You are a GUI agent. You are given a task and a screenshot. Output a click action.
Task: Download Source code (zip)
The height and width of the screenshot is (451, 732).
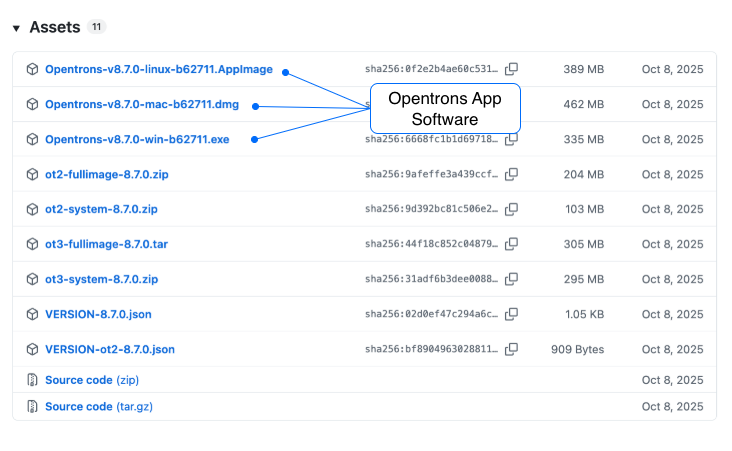(92, 380)
